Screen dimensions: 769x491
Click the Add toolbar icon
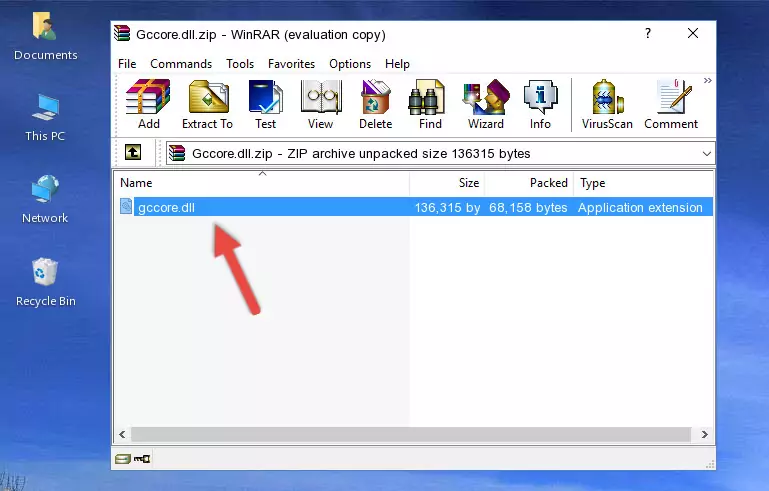(x=148, y=104)
